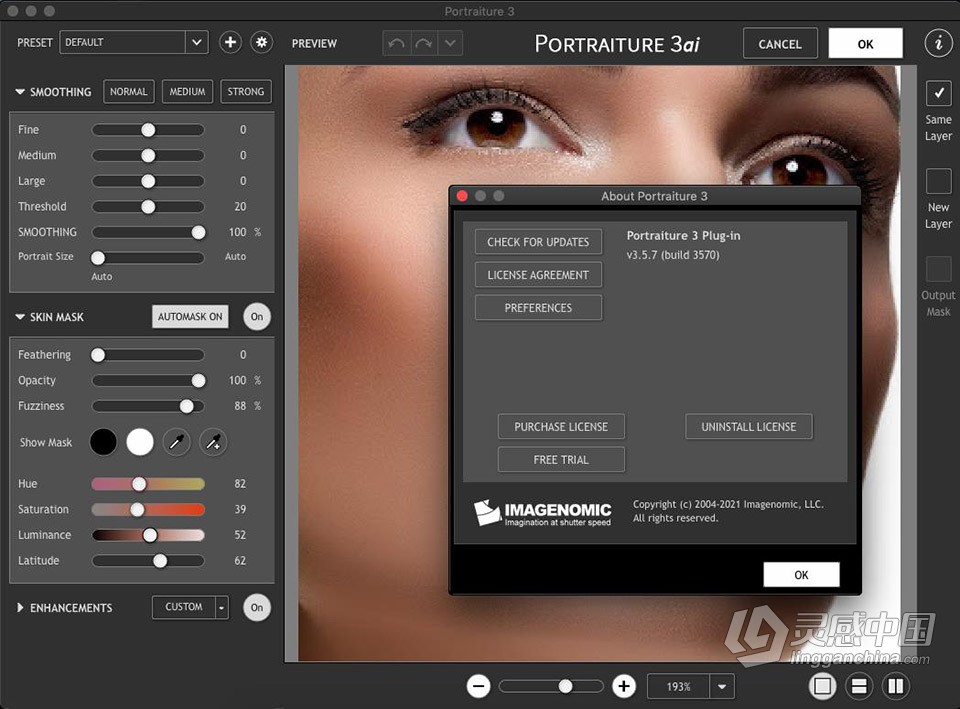The image size is (960, 709).
Task: Click the Latitude slider handle
Action: tap(160, 561)
